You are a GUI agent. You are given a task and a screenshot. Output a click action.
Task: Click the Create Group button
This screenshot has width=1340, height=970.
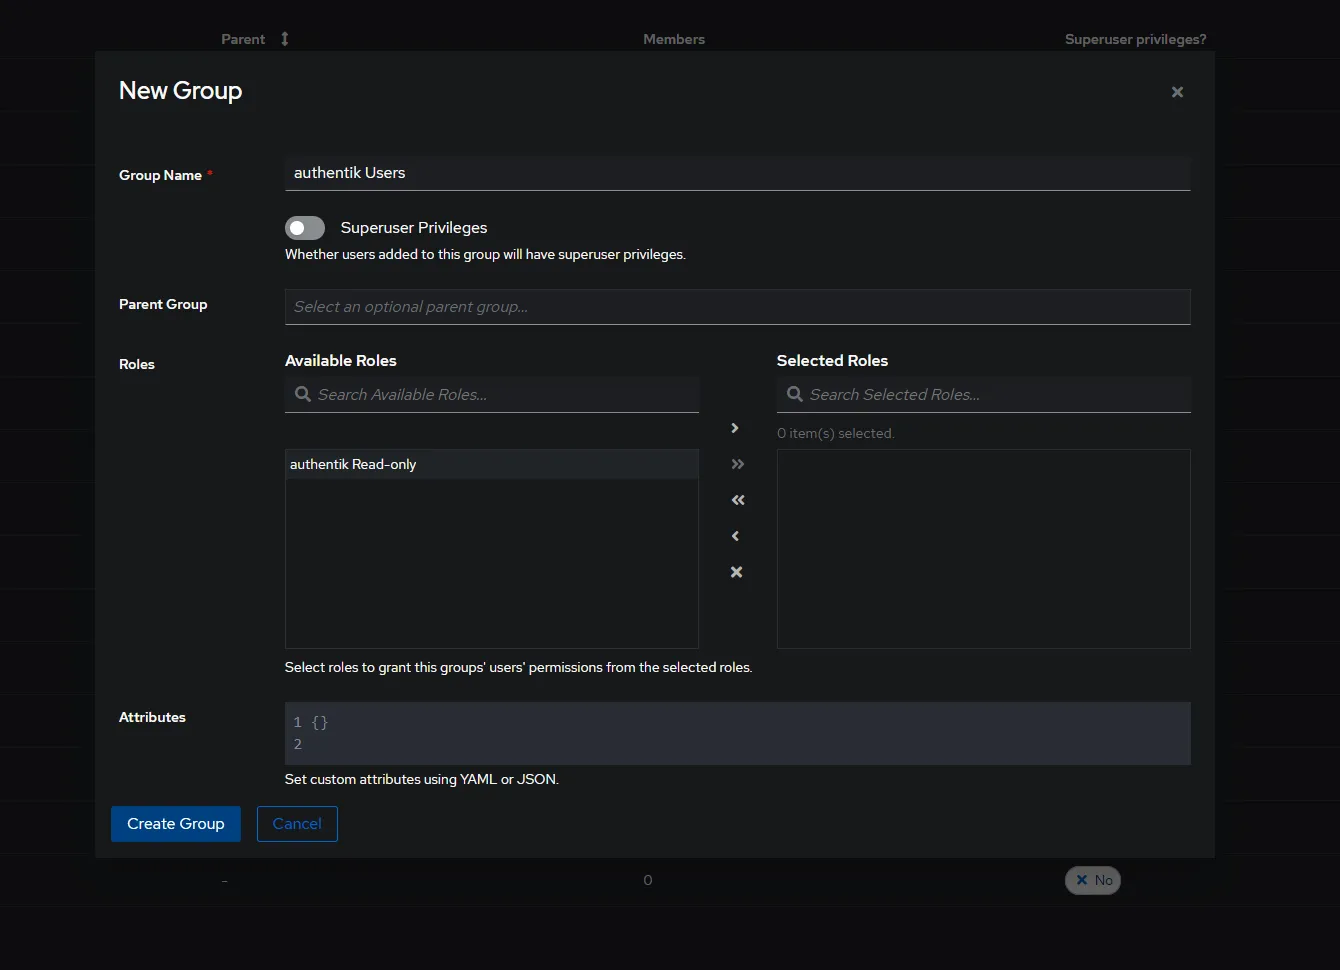(x=176, y=824)
